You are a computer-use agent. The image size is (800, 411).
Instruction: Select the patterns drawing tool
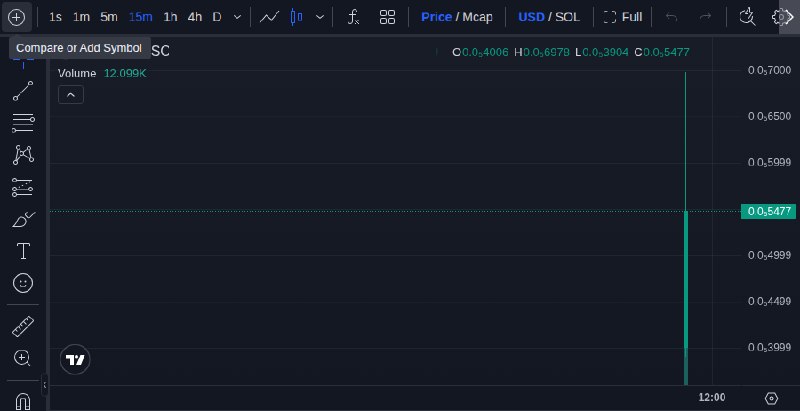[x=23, y=155]
